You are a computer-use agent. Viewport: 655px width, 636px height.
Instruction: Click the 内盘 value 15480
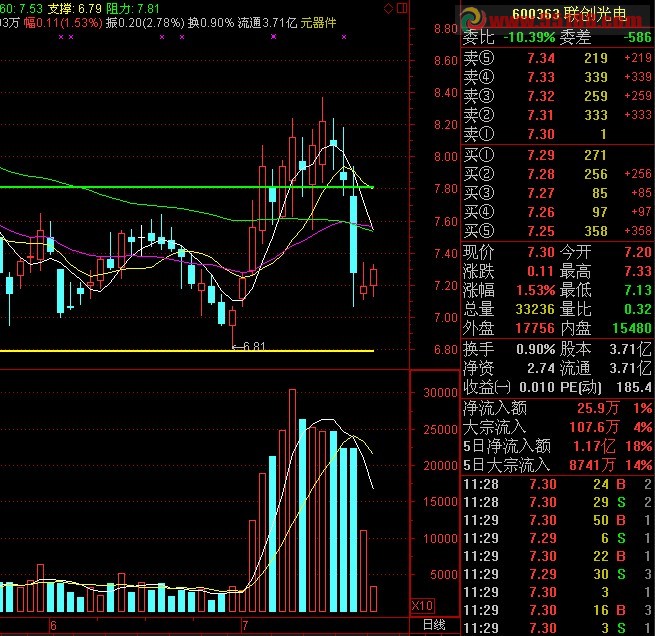(x=632, y=328)
